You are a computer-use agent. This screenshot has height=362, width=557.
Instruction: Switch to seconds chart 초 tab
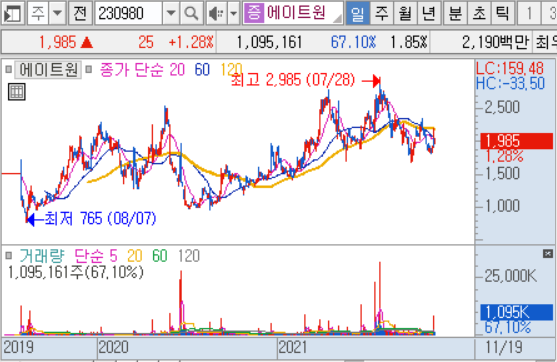tap(479, 13)
